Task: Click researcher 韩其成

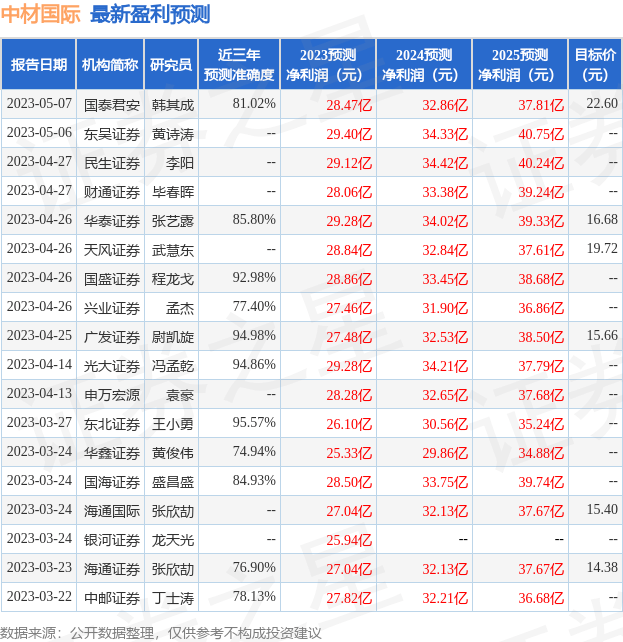Action: 173,105
